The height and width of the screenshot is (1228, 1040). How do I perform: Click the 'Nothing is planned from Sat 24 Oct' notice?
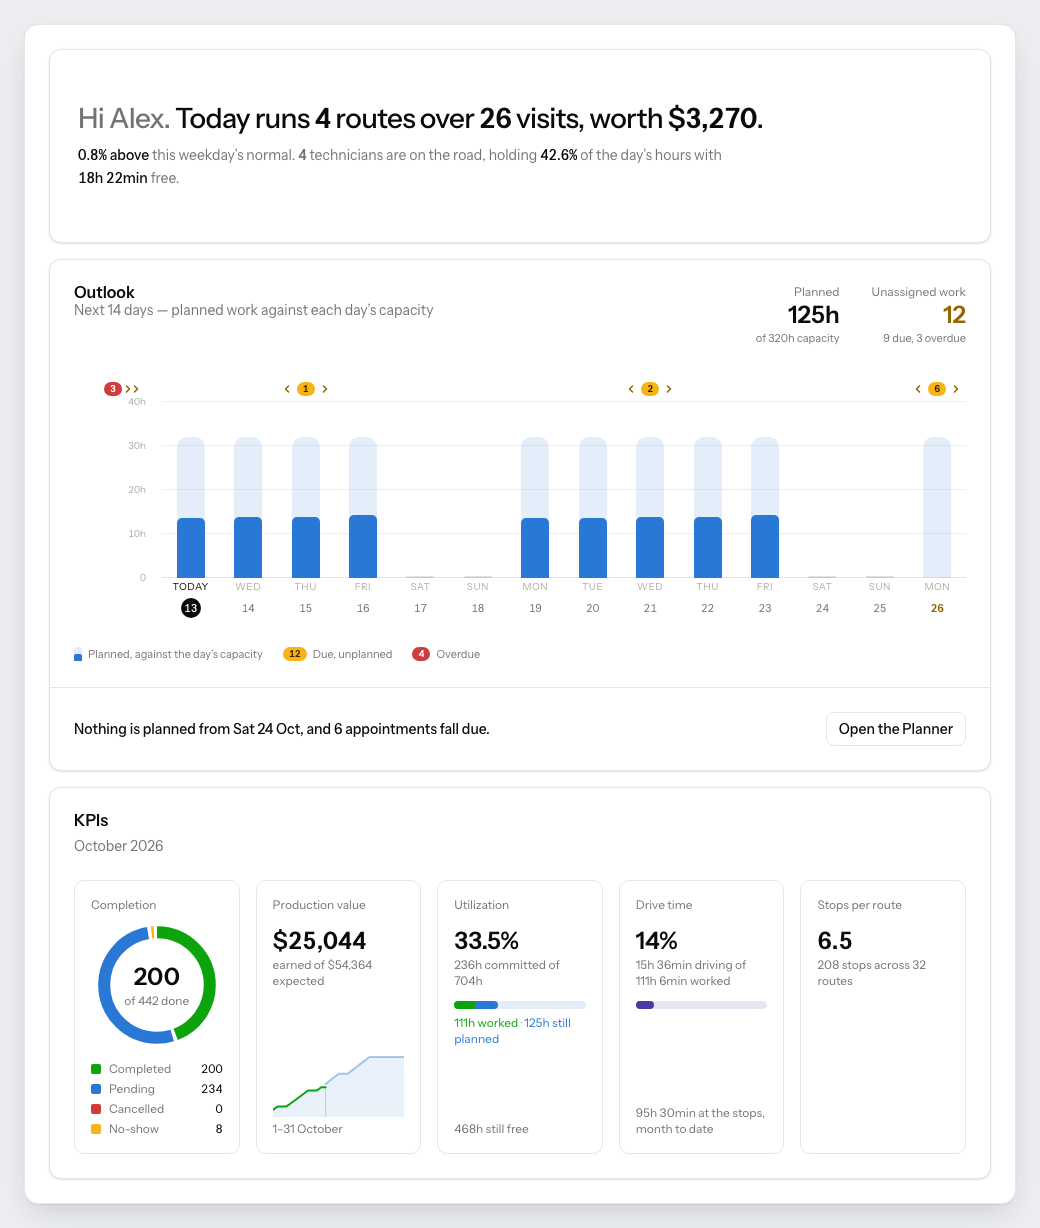[282, 729]
